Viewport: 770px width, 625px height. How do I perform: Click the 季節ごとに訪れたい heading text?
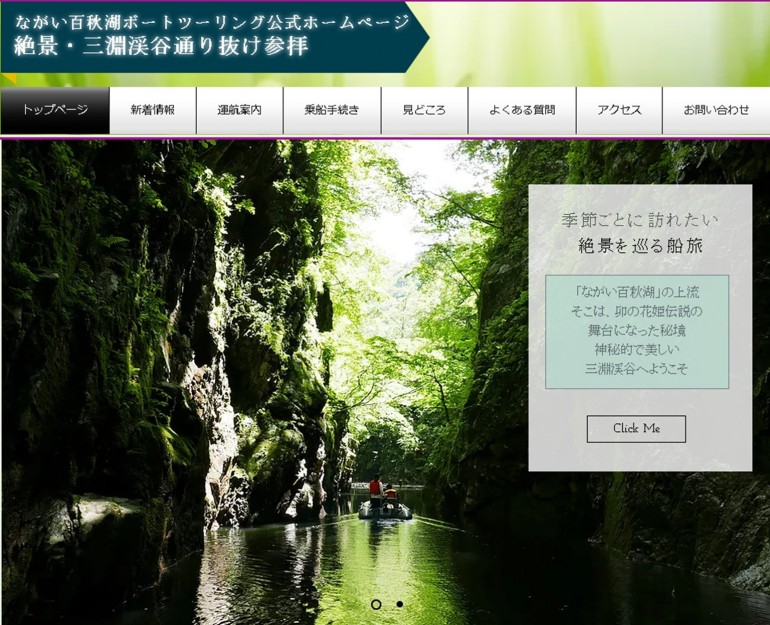tap(640, 220)
